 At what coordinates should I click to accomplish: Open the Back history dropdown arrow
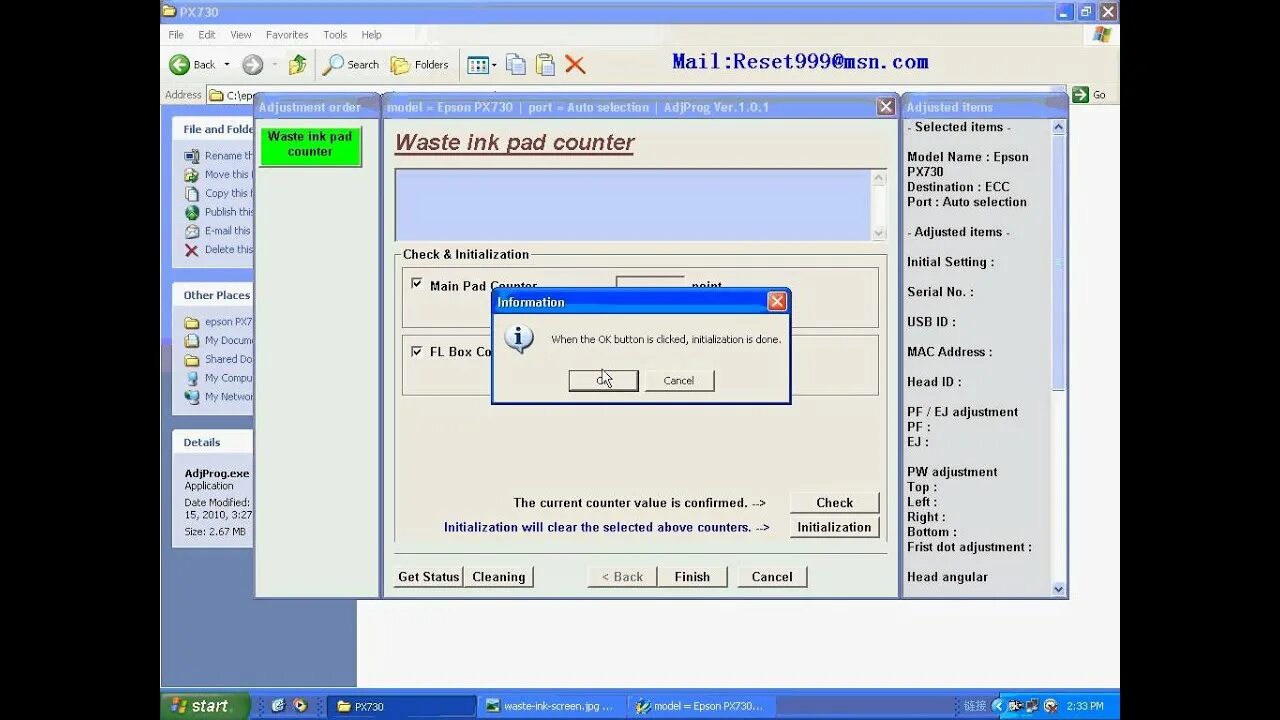click(x=226, y=65)
